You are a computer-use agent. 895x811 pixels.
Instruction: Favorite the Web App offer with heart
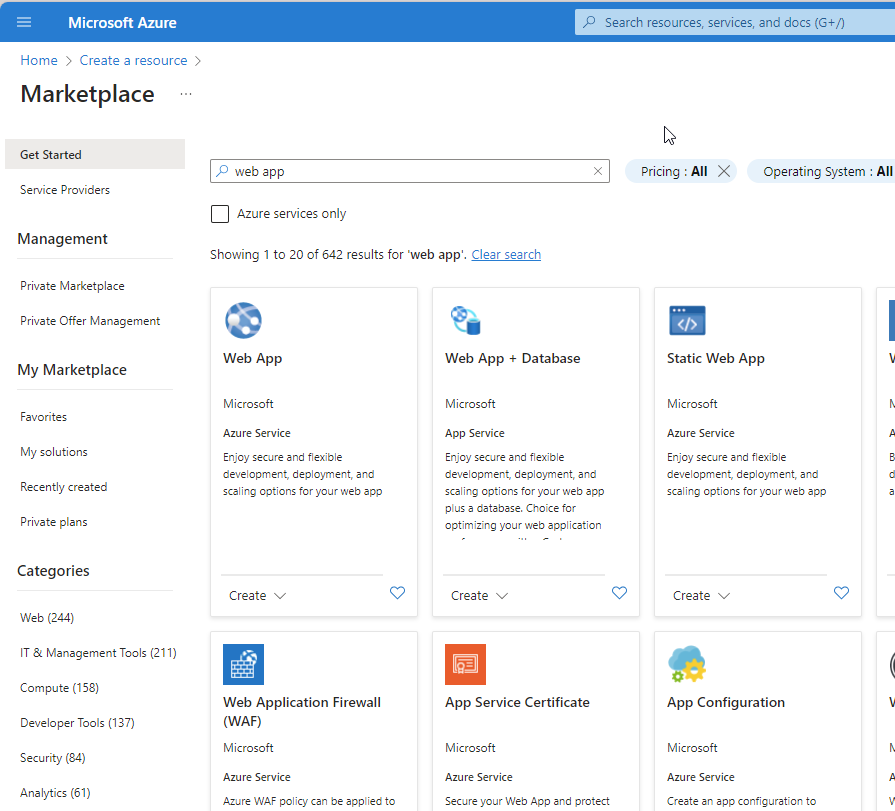397,593
